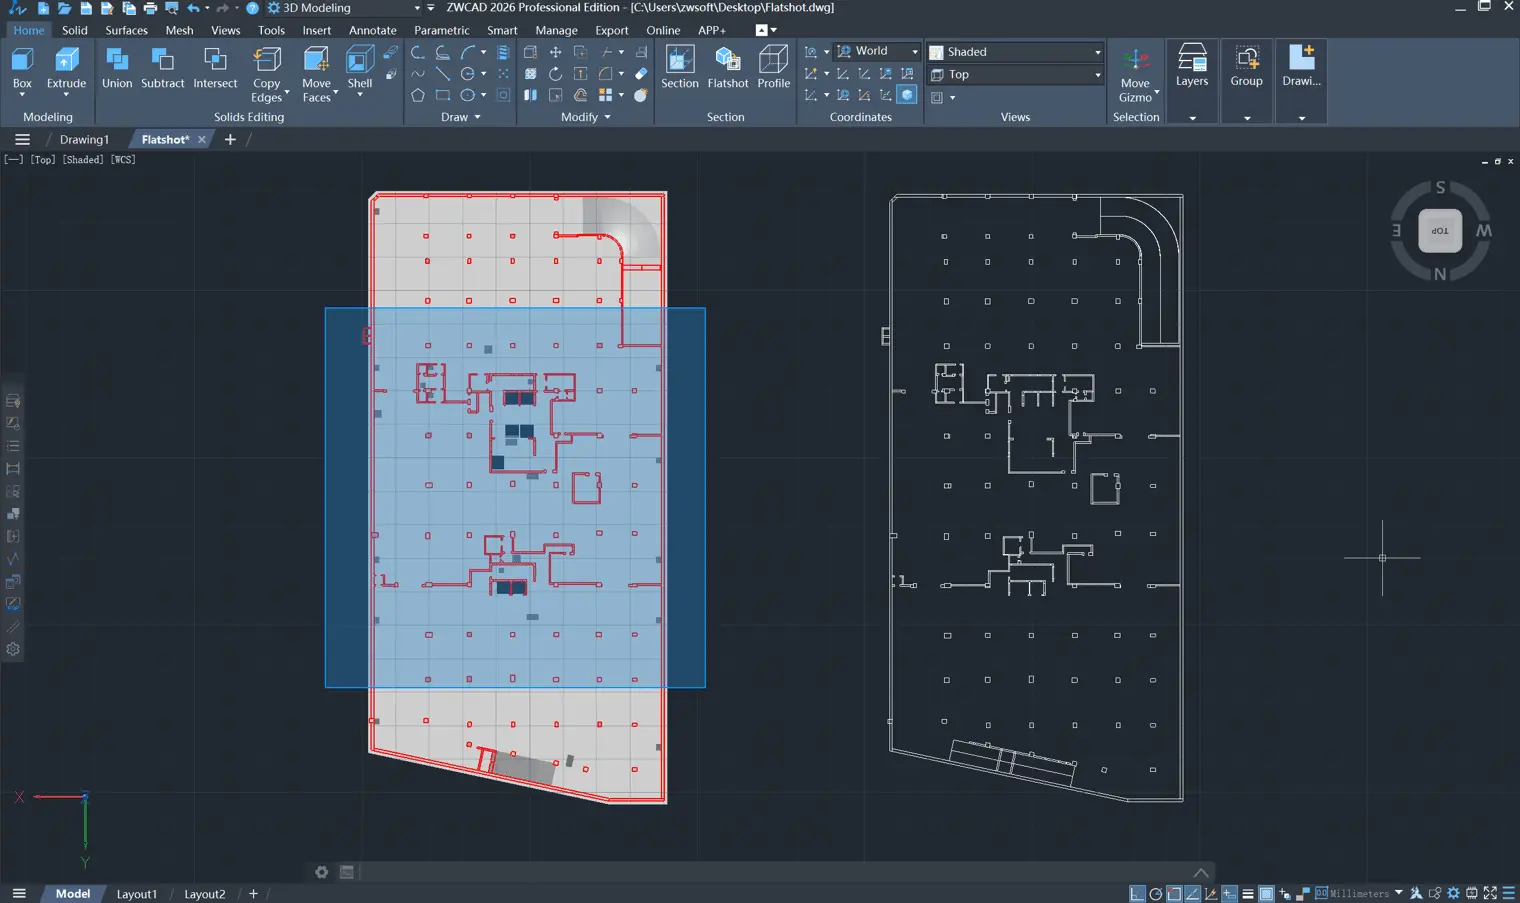Click the Print icon in quick access toolbar

[150, 8]
